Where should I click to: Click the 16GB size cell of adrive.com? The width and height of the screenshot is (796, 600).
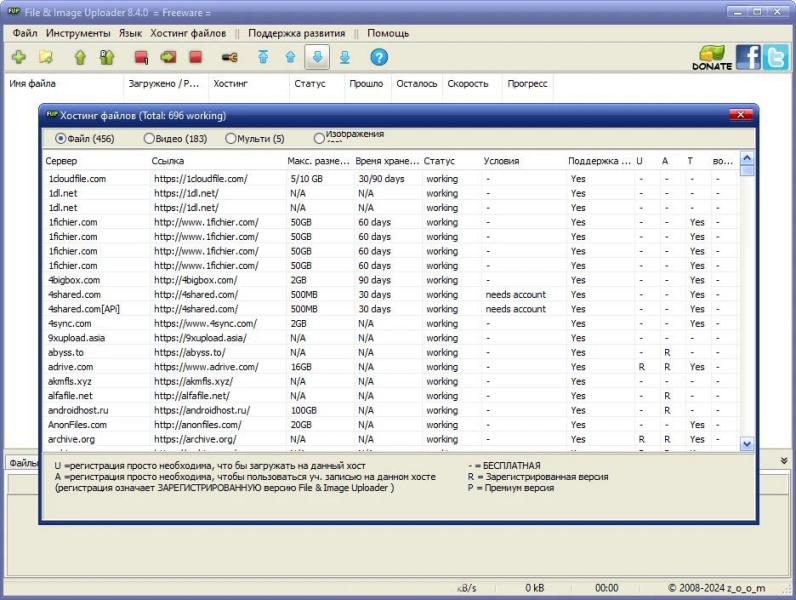pyautogui.click(x=301, y=367)
